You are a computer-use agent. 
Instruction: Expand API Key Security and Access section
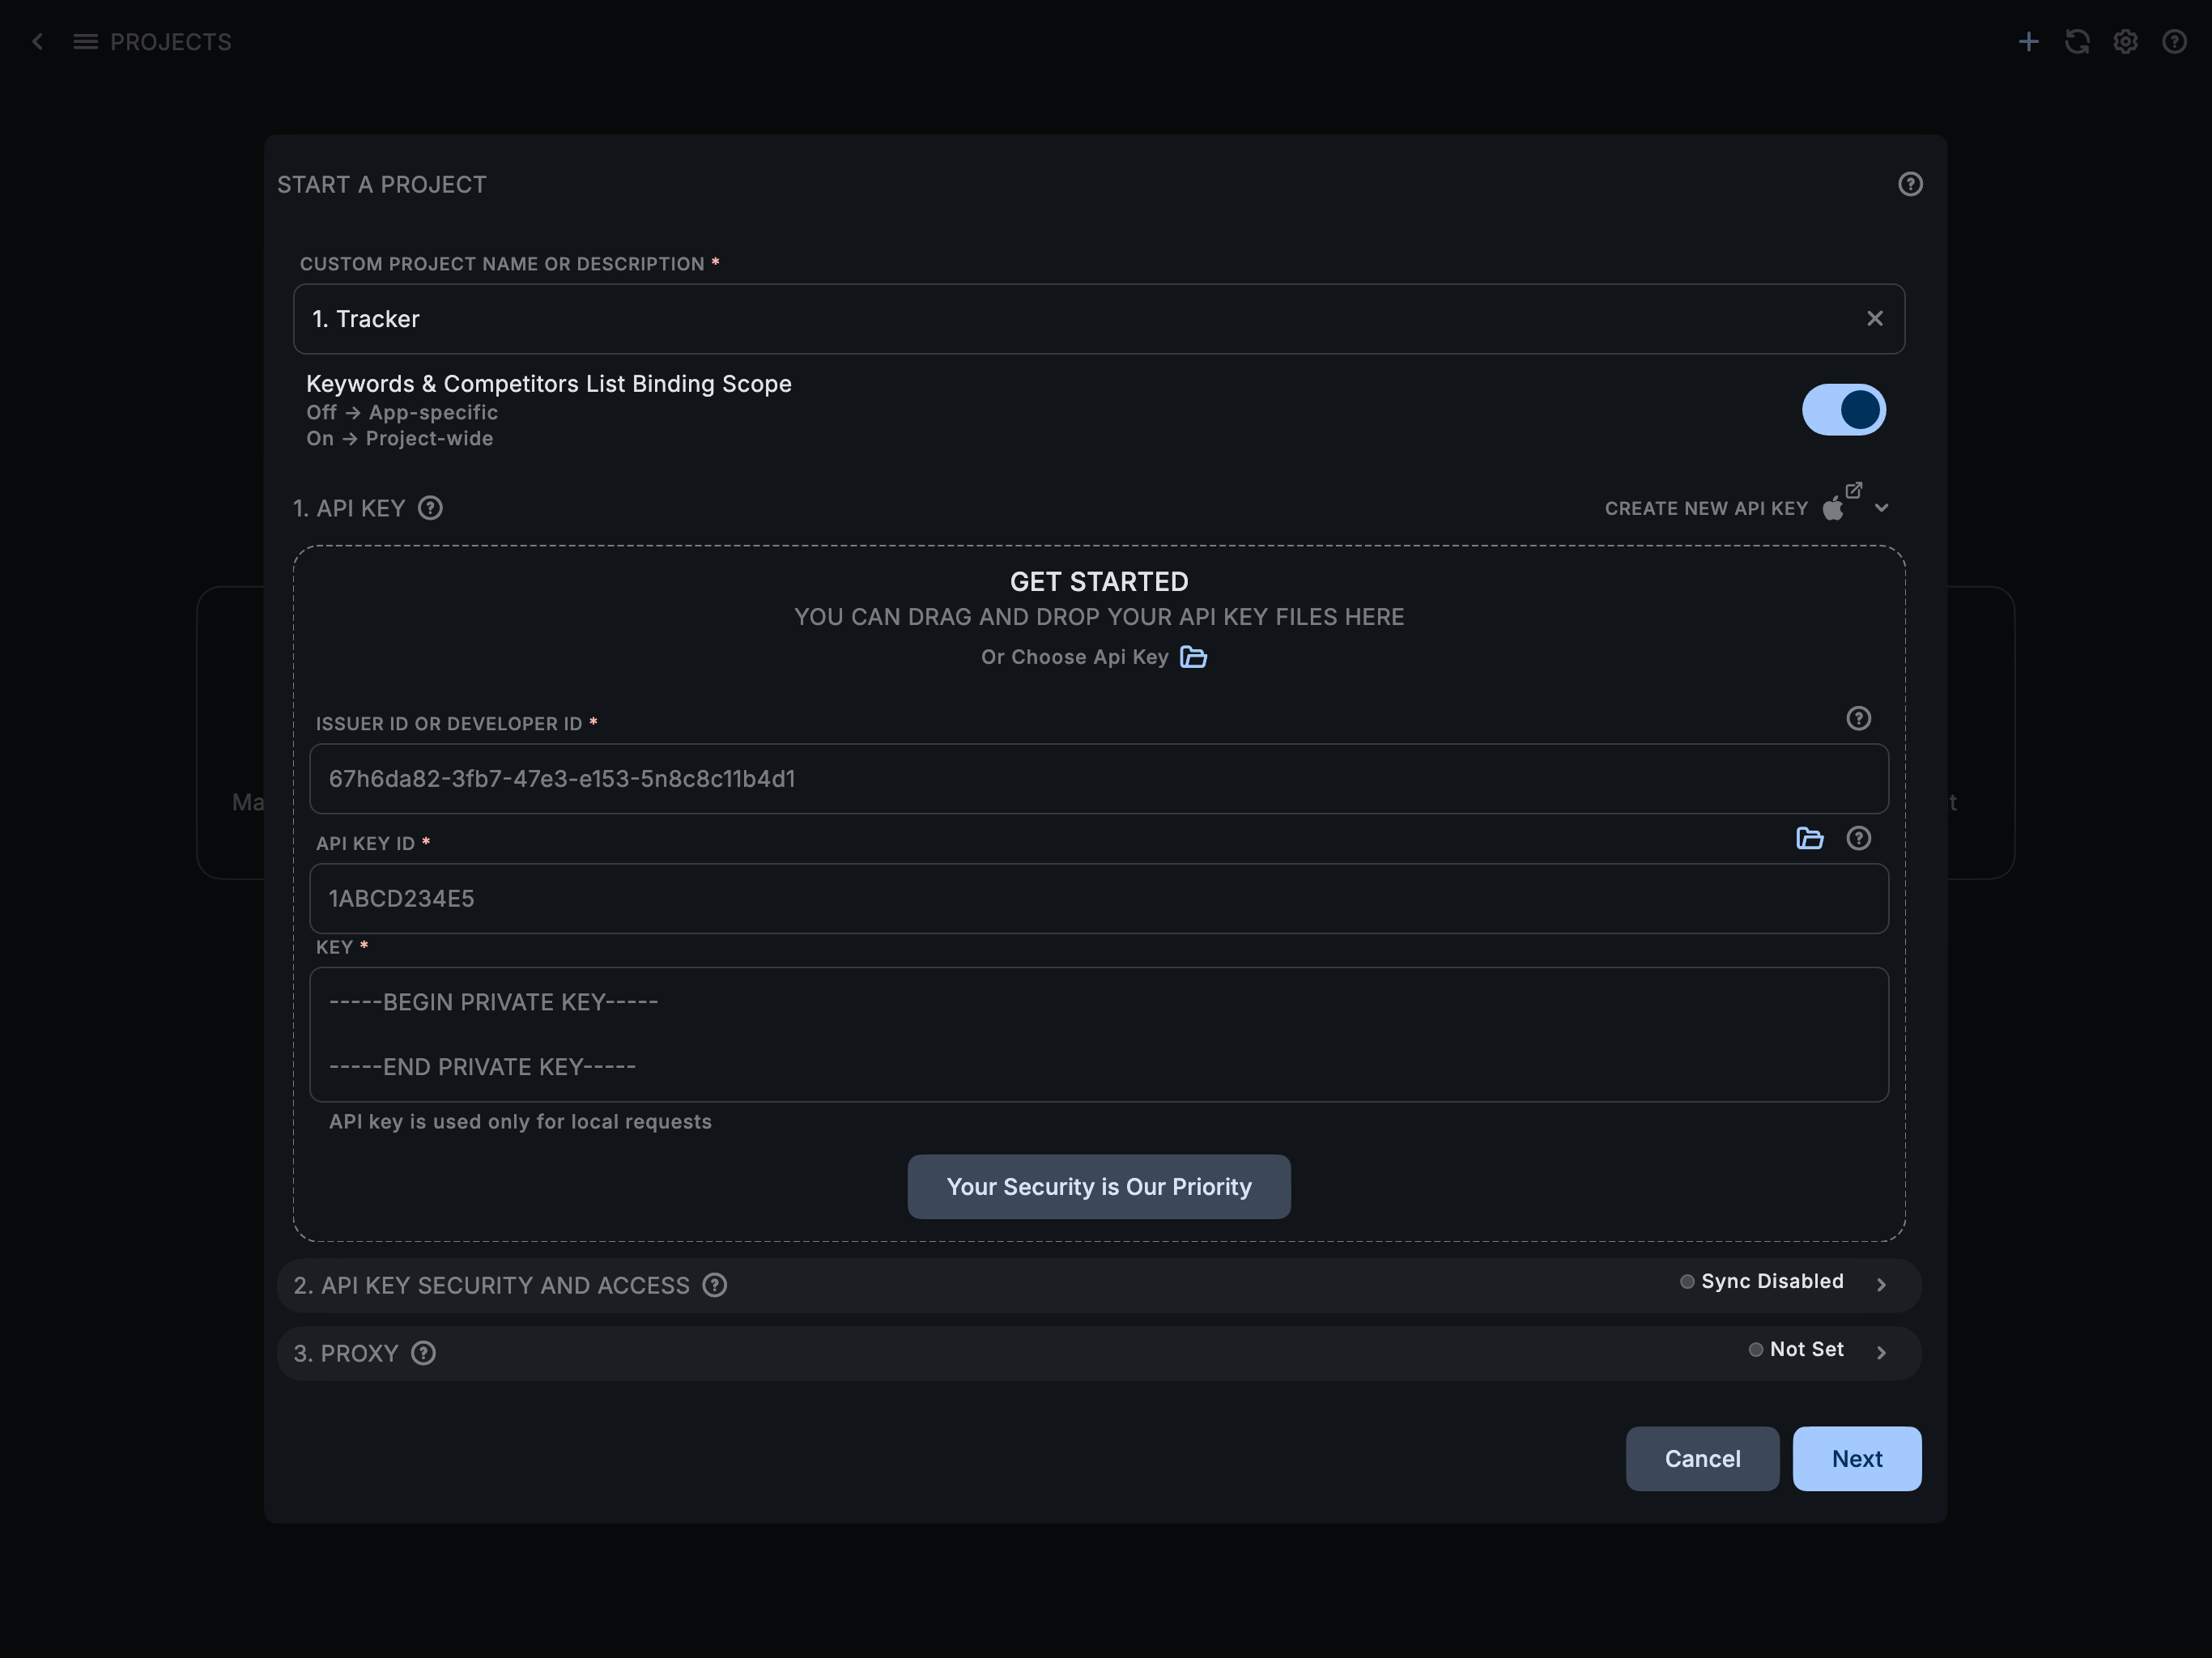click(1880, 1285)
